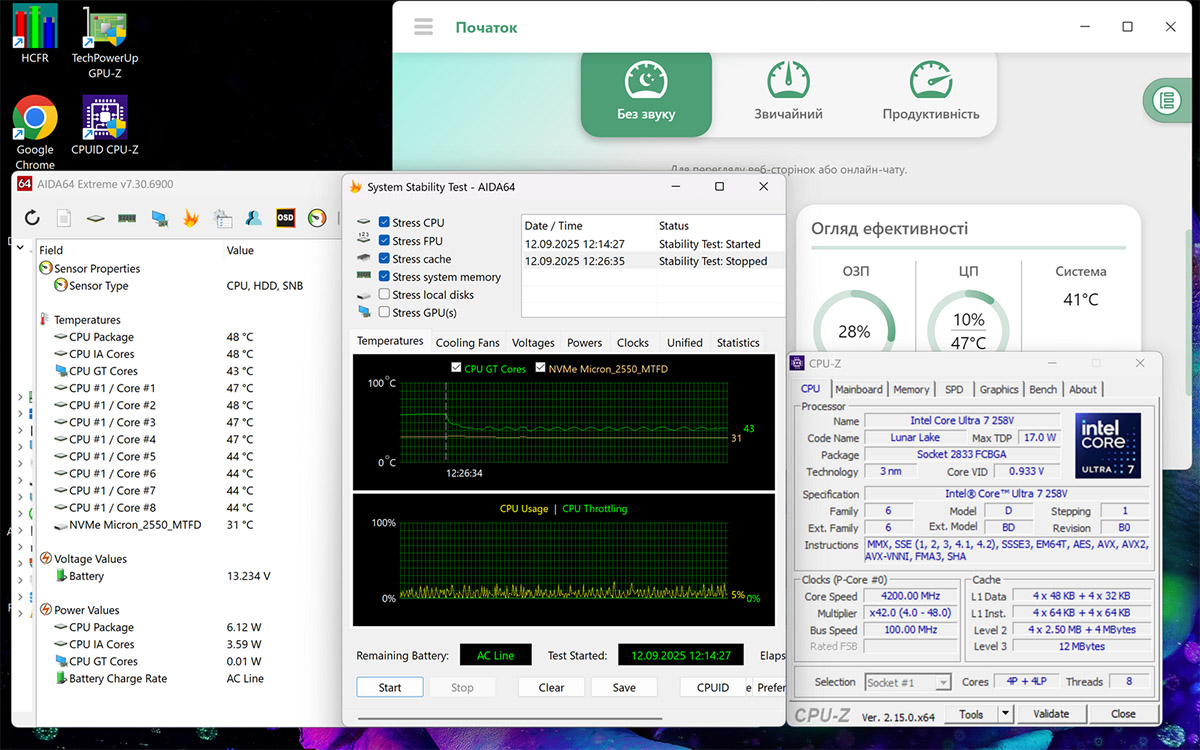
Task: Open the Bench tab in CPU-Z
Action: [x=1043, y=389]
